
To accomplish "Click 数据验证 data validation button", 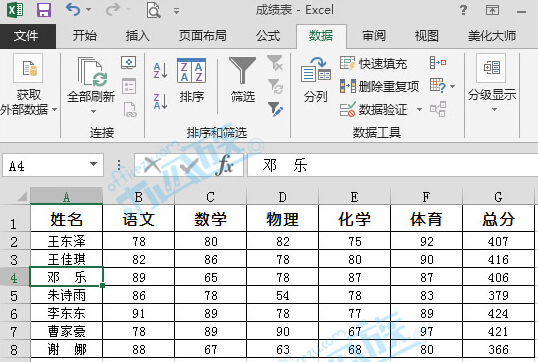I will pyautogui.click(x=373, y=109).
